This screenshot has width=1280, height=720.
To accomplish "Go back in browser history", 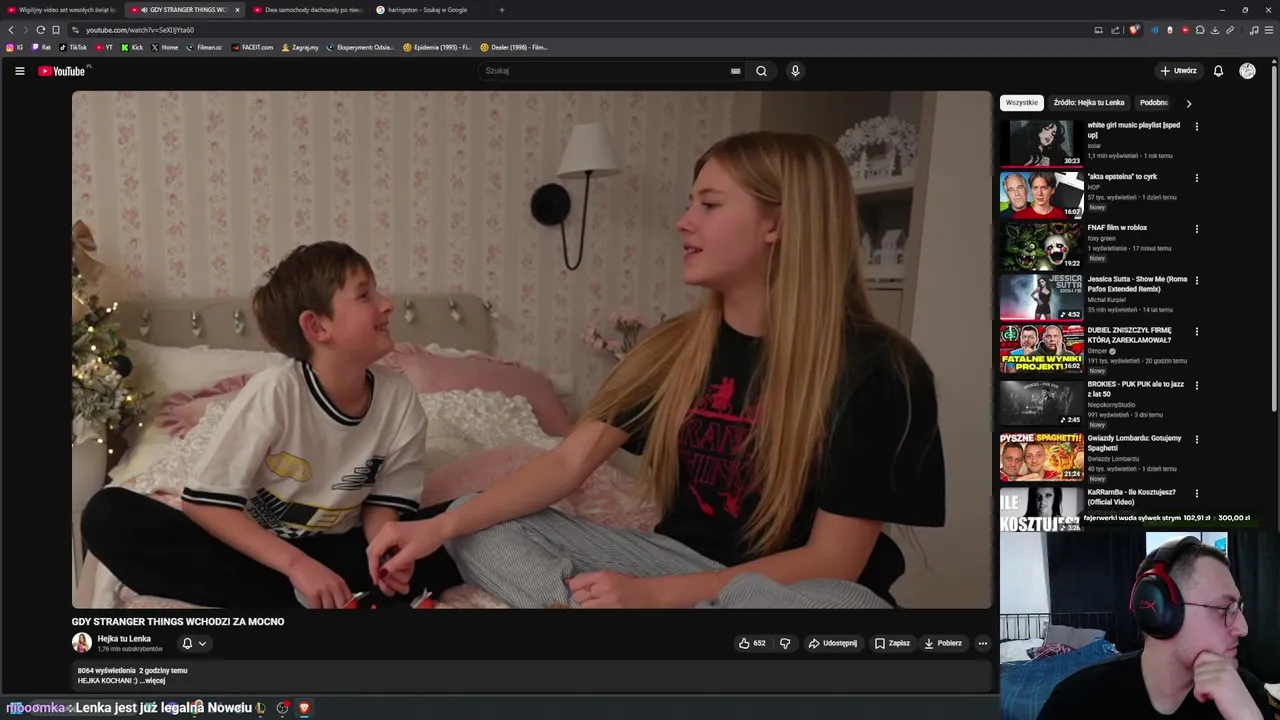I will point(11,30).
